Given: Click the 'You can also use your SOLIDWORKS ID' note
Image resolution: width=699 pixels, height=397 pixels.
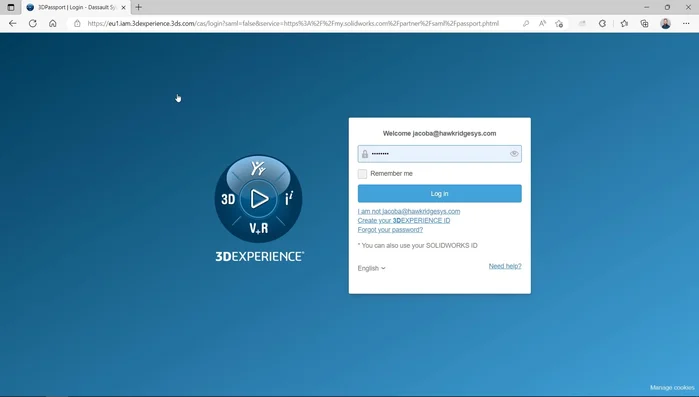Looking at the screenshot, I should pyautogui.click(x=418, y=246).
